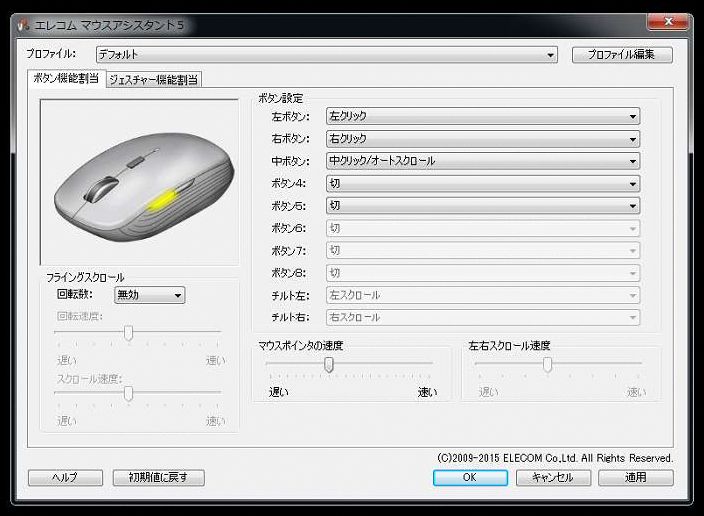
Task: Click the 回転速度 slider thumb
Action: click(x=128, y=333)
